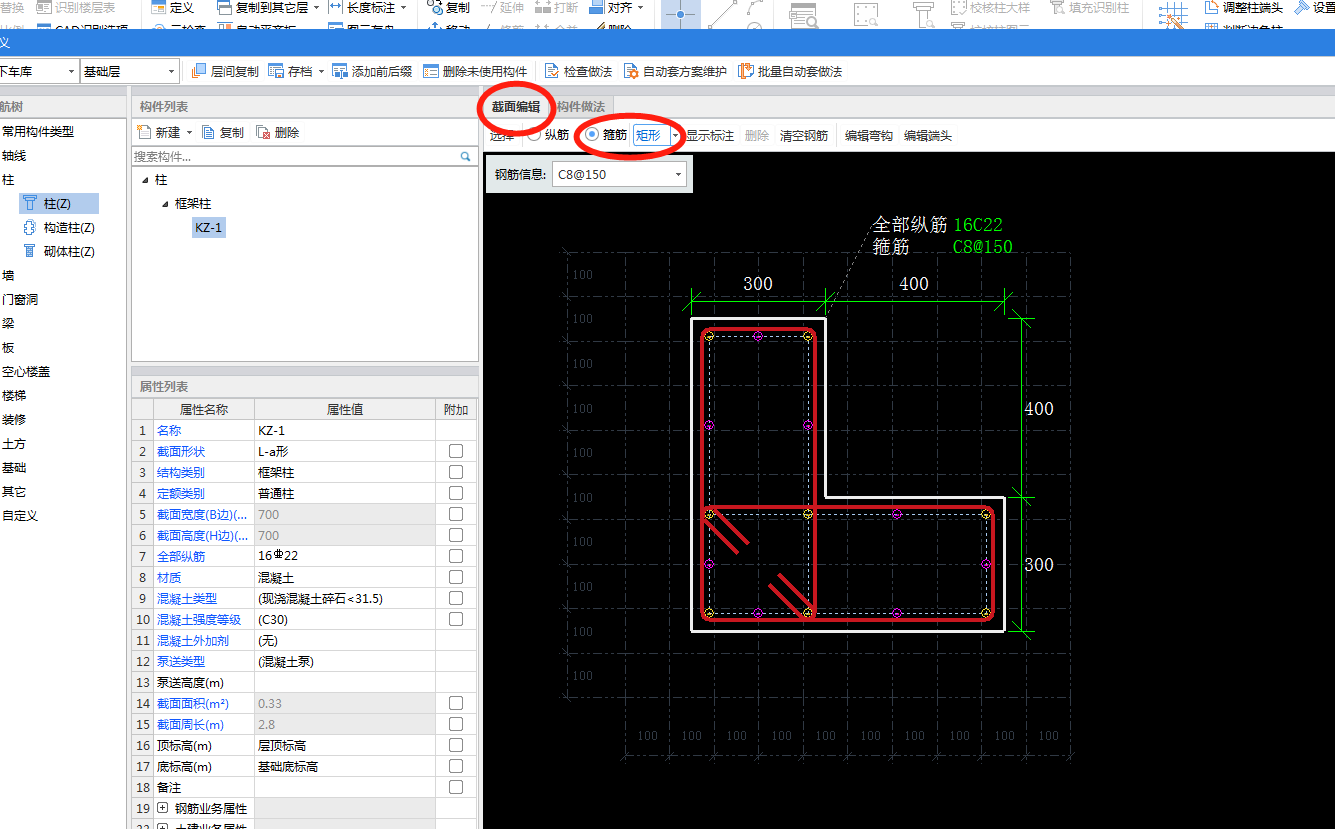This screenshot has width=1335, height=829.
Task: Select 门窗洞 category in navigation tree
Action: point(20,299)
